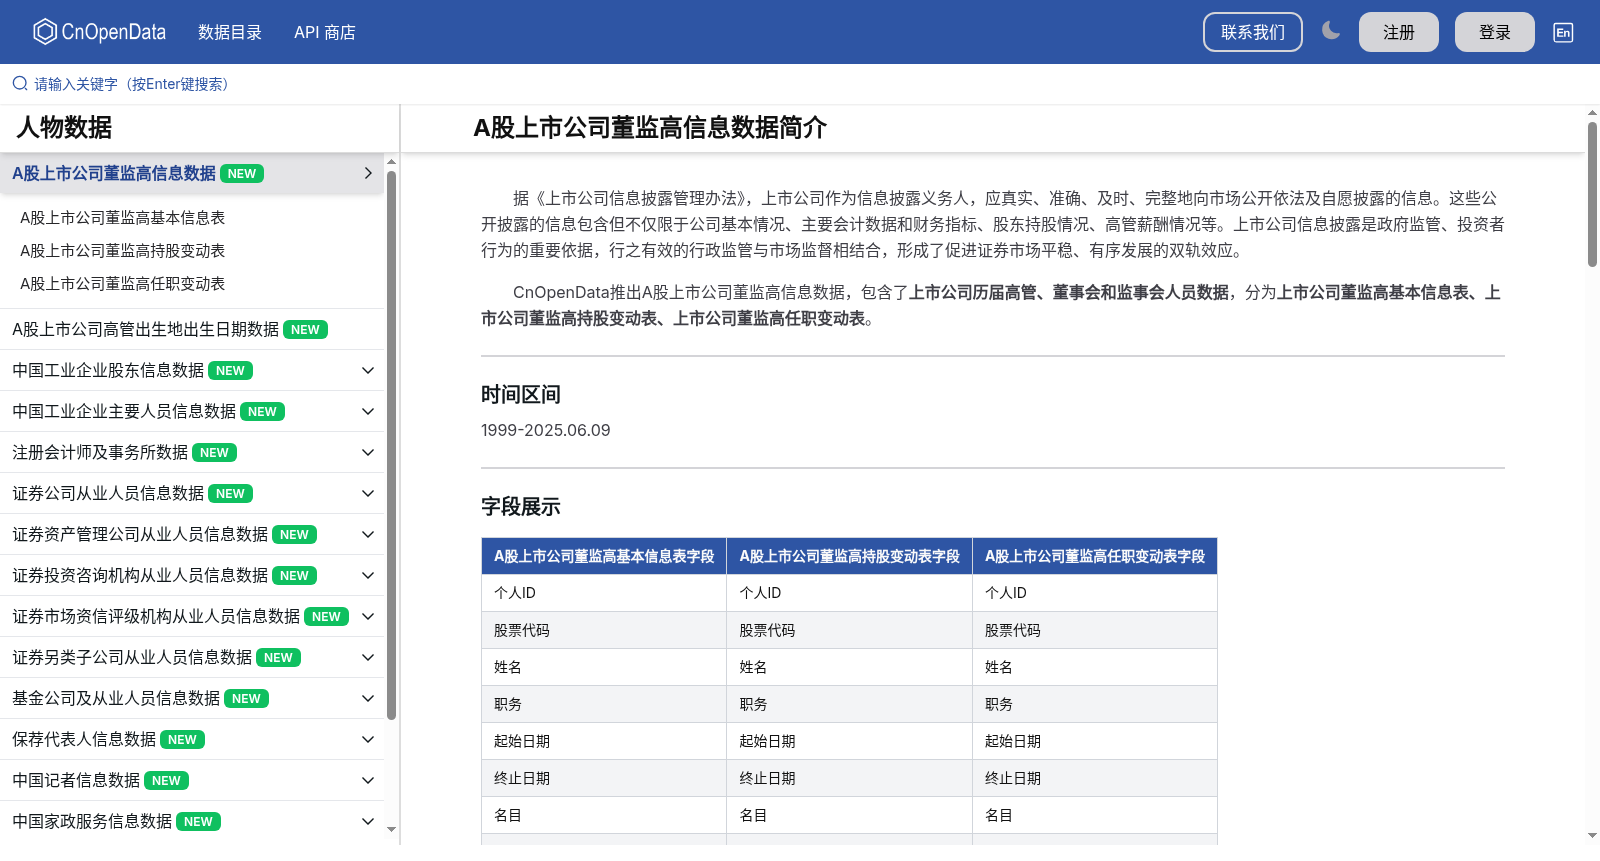This screenshot has width=1600, height=861.
Task: Click table header A股上市公司董监高任职变动表字段
Action: pos(1095,556)
